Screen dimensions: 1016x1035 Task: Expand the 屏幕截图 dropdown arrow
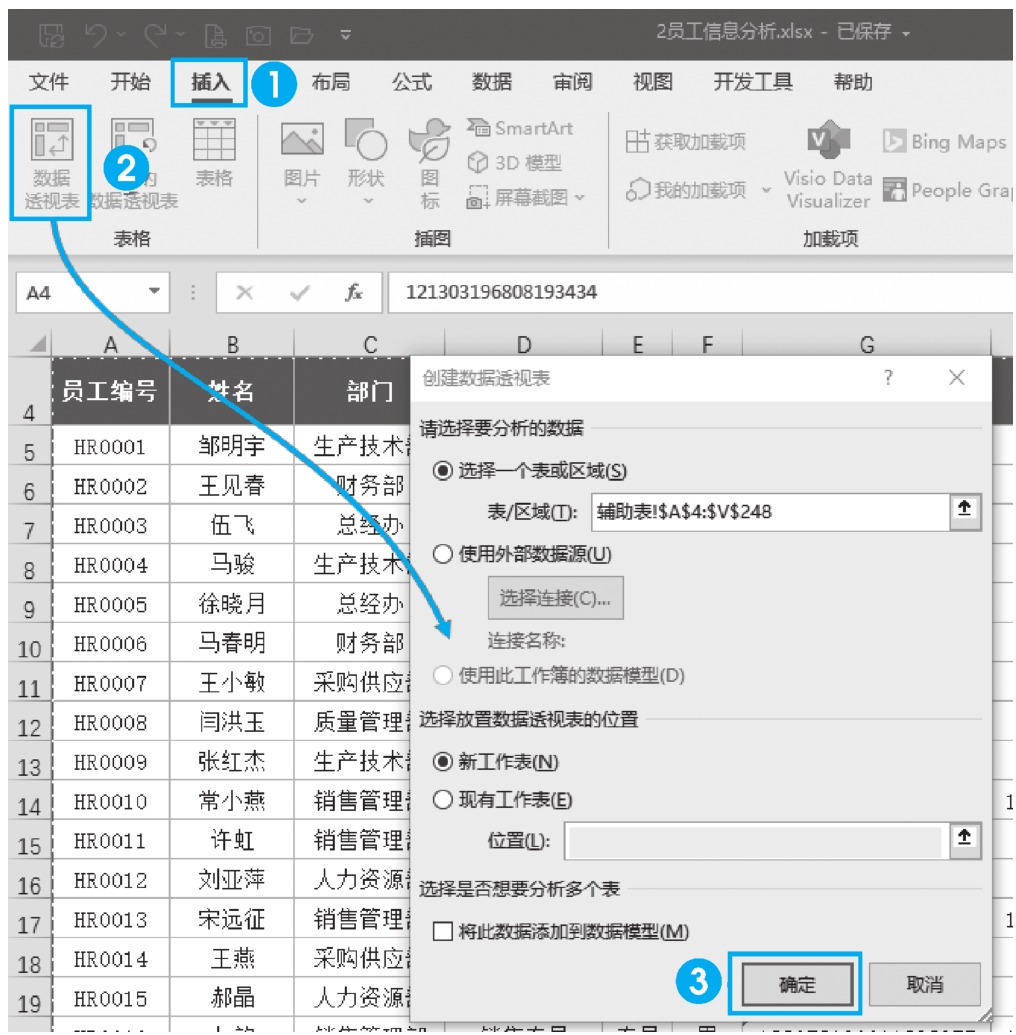point(580,197)
